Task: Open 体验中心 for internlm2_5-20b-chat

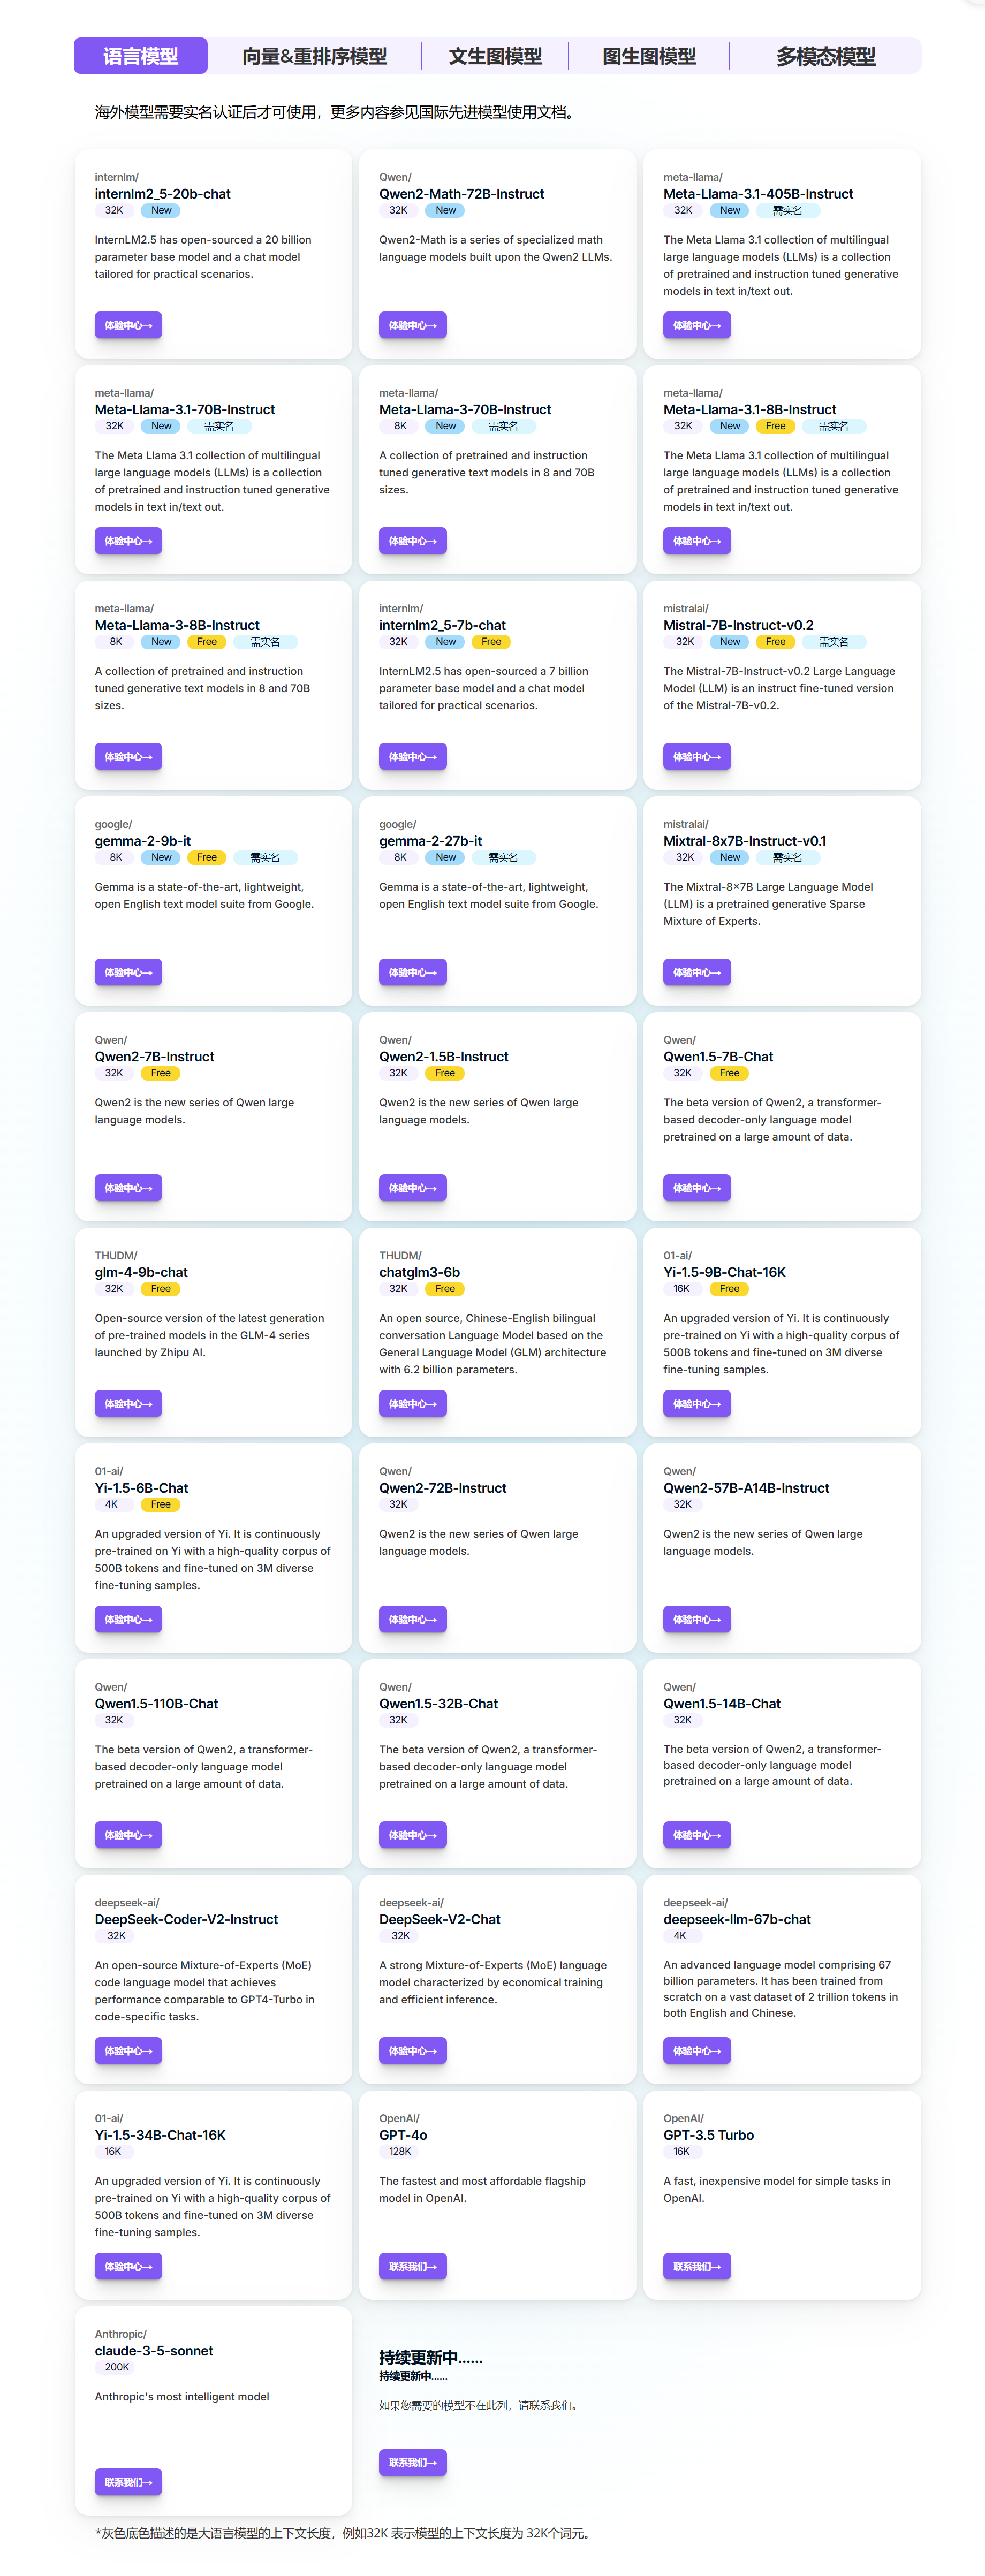Action: [128, 325]
